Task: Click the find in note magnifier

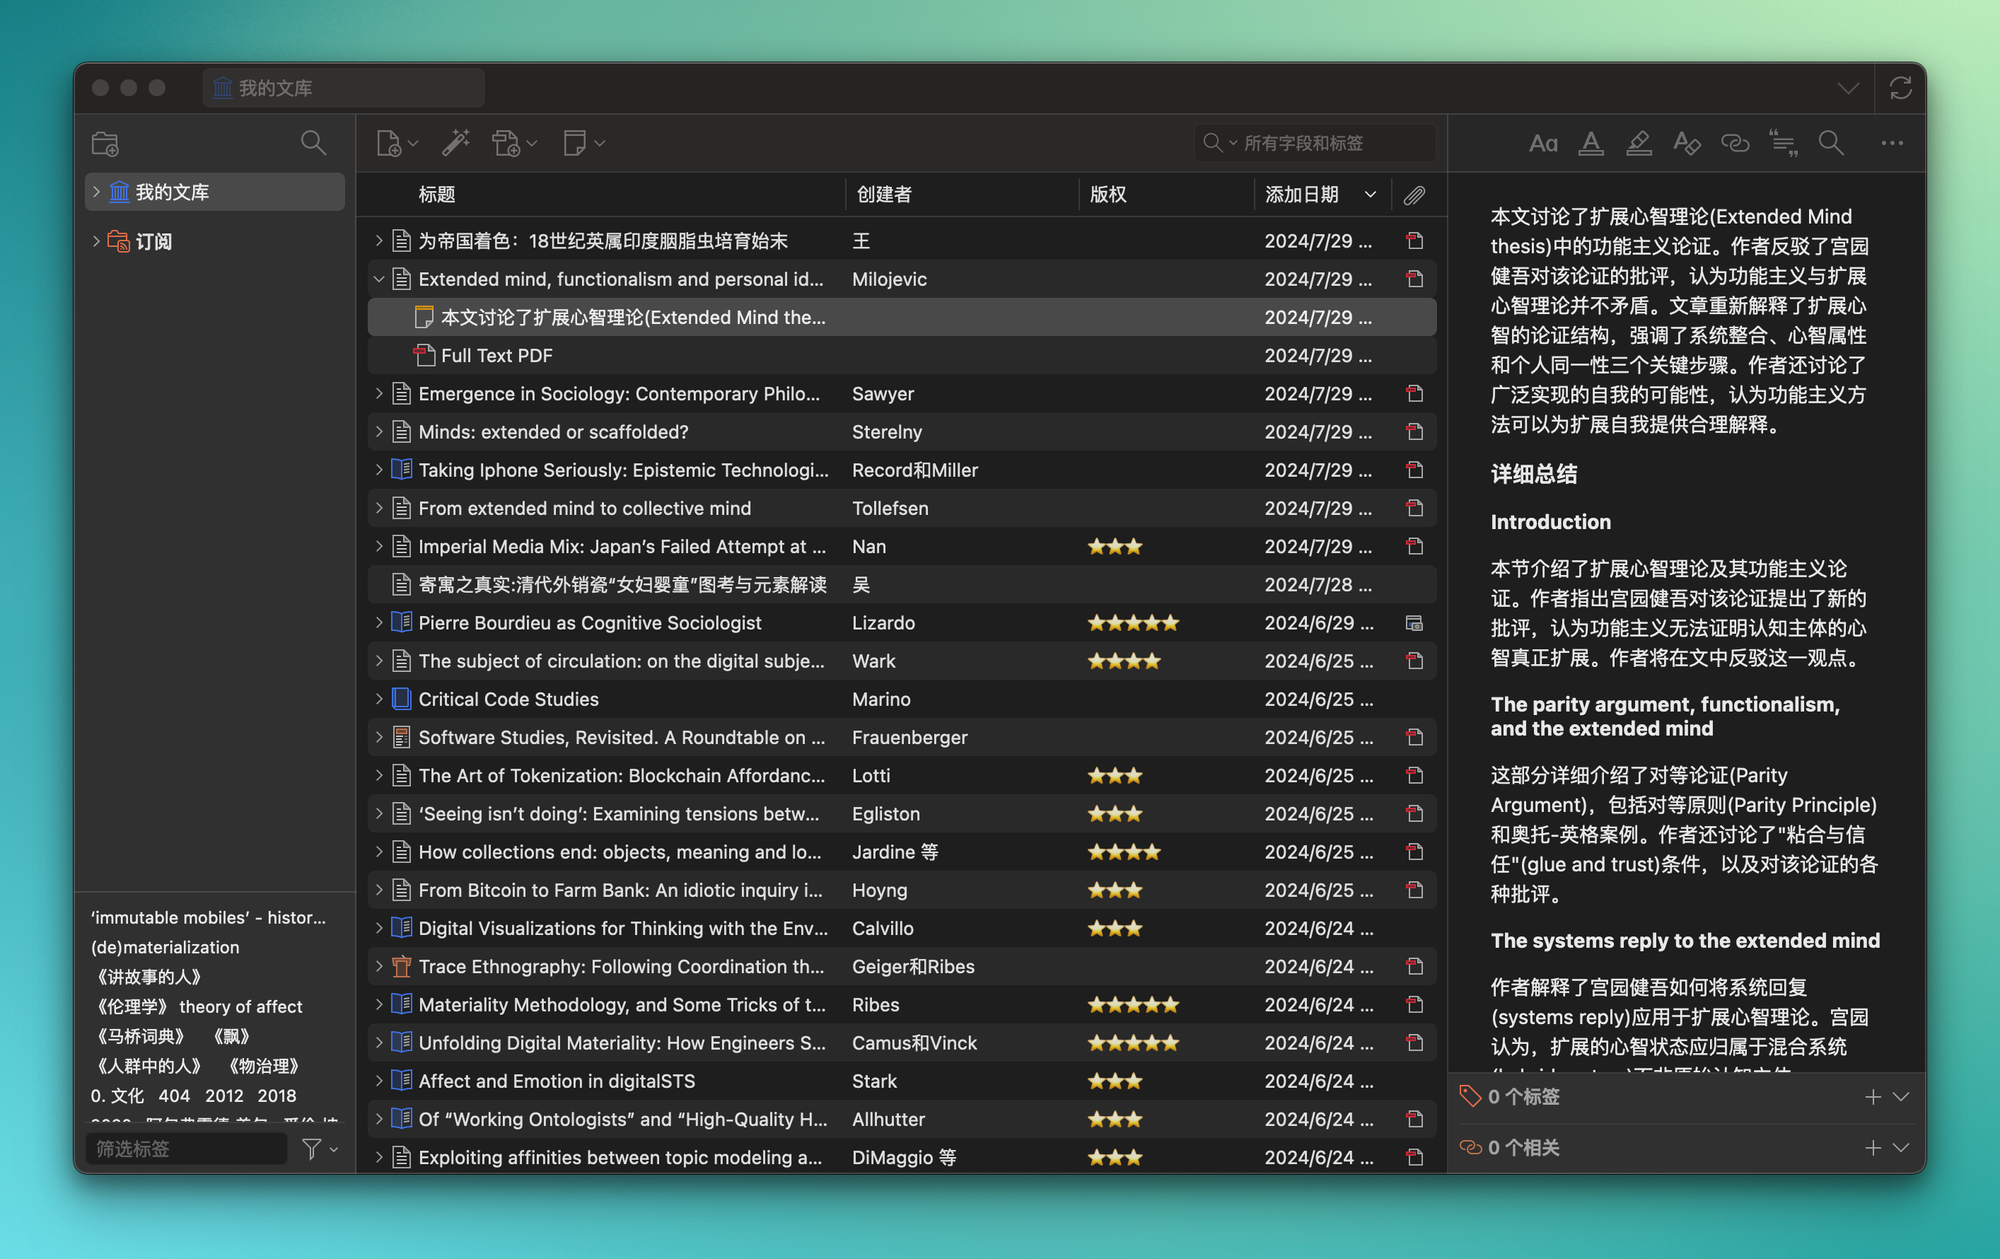Action: (1831, 143)
